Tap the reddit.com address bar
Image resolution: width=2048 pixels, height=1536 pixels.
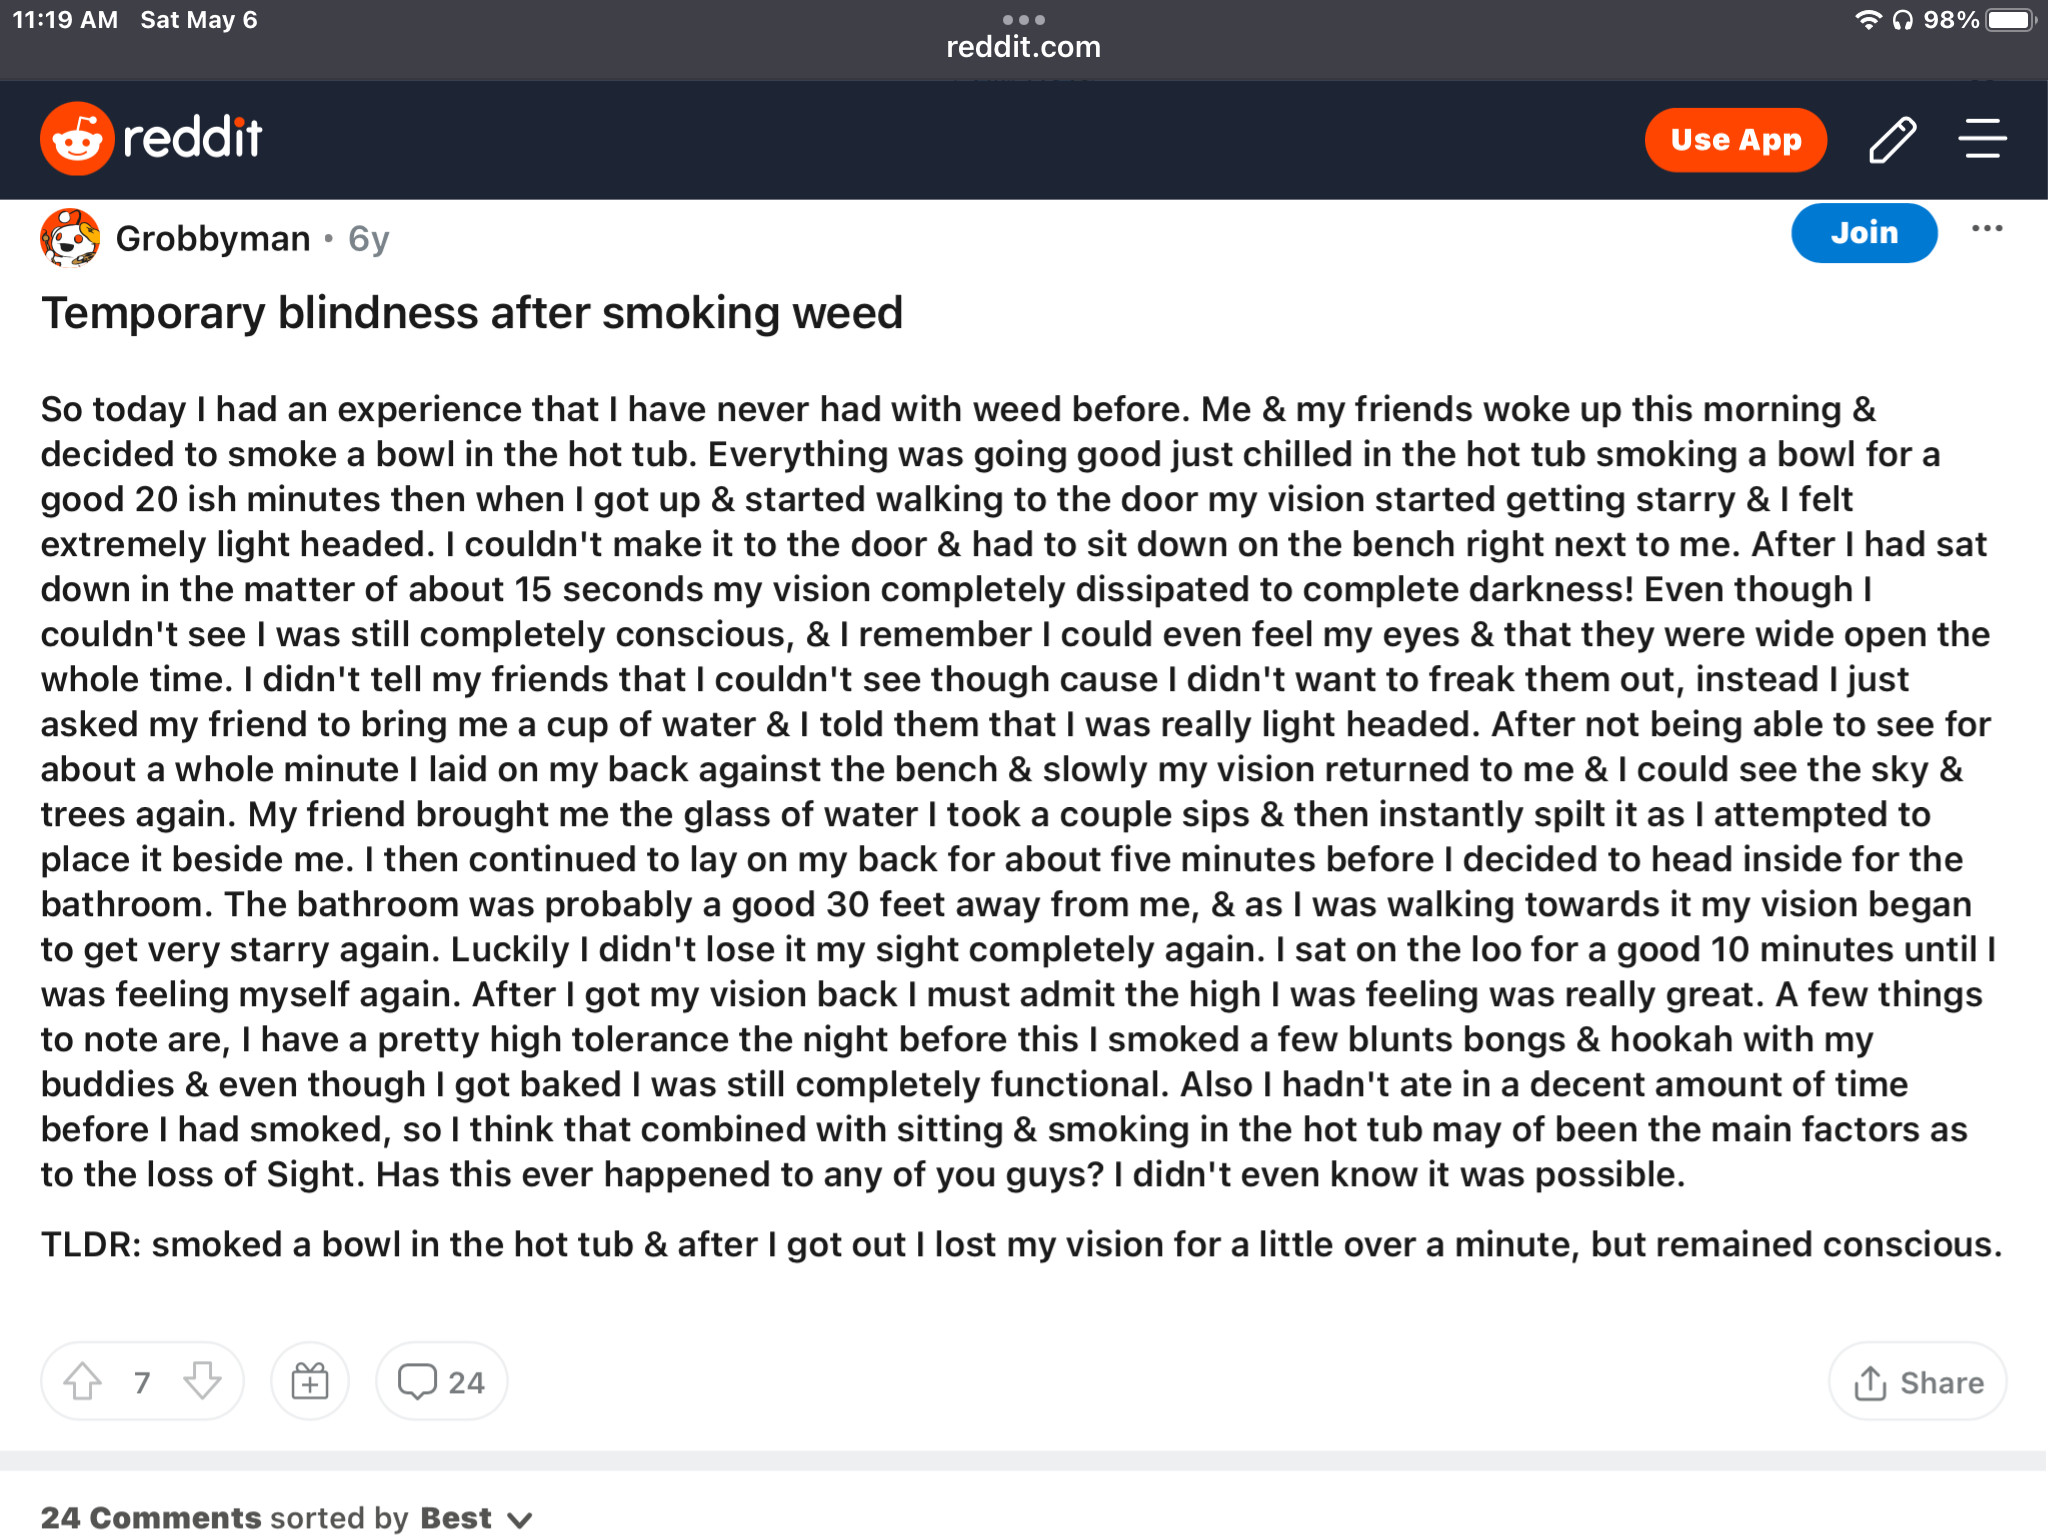pos(1023,47)
